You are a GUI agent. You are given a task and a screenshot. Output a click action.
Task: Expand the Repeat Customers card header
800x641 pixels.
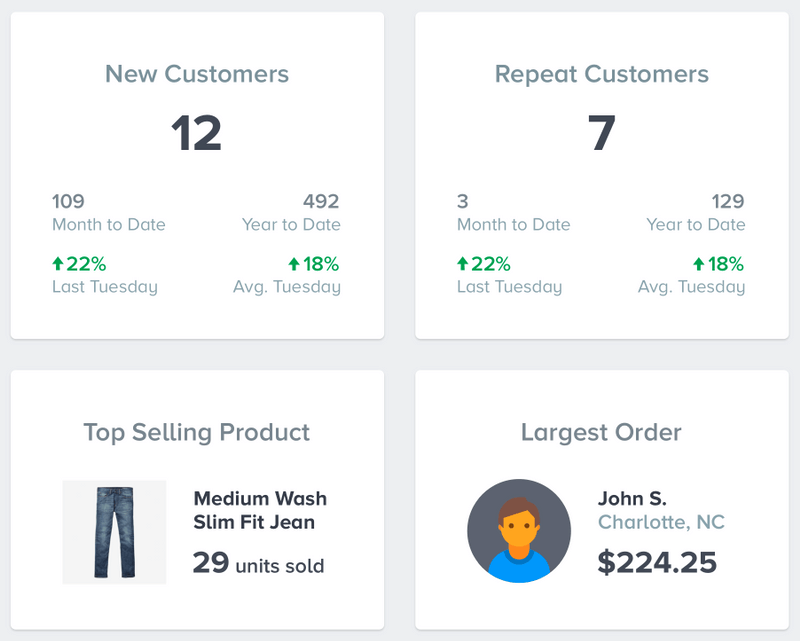[601, 73]
